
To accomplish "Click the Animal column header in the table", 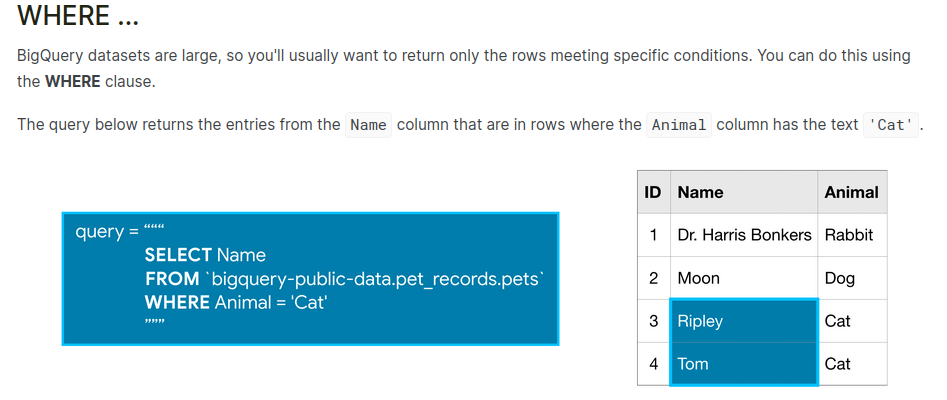I will pos(851,192).
